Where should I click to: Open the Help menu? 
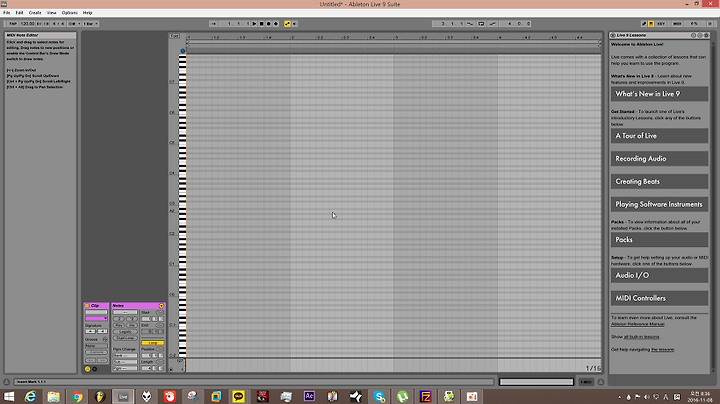[87, 13]
